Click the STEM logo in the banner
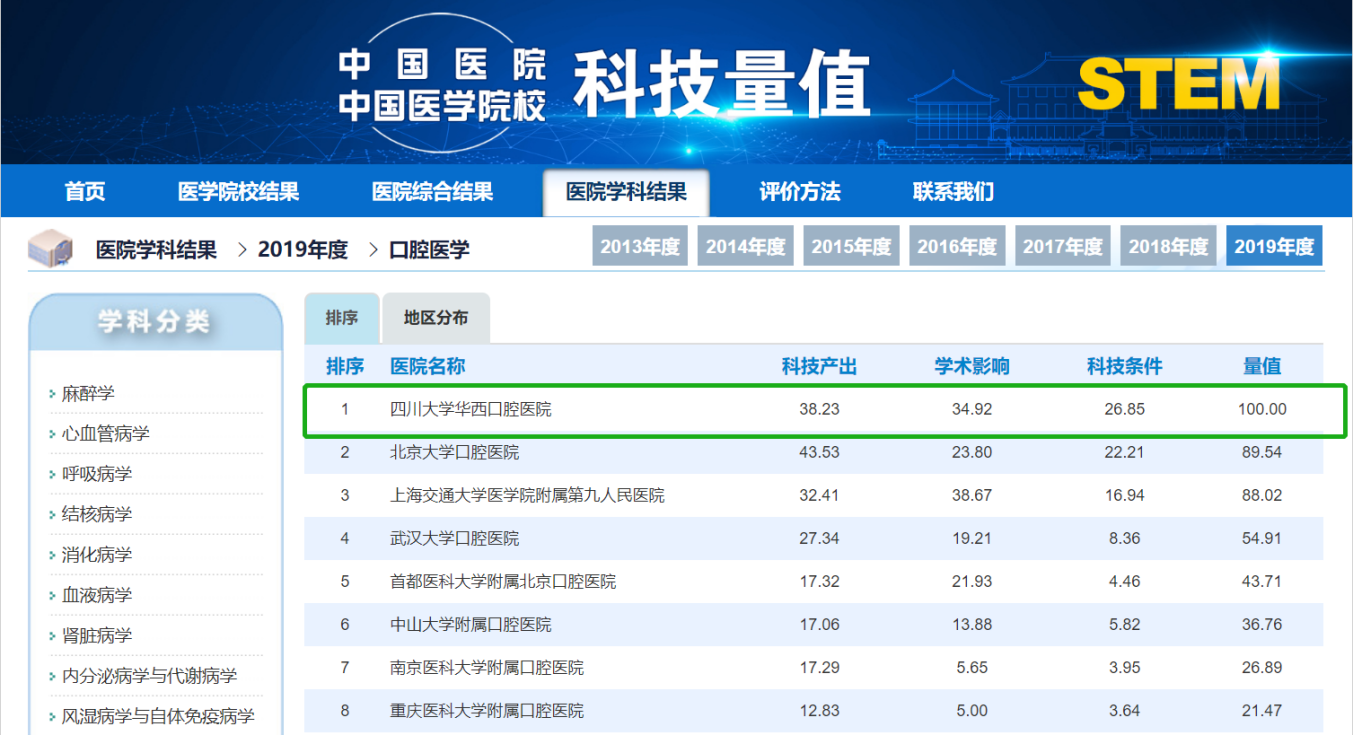The width and height of the screenshot is (1353, 735). click(x=1180, y=83)
